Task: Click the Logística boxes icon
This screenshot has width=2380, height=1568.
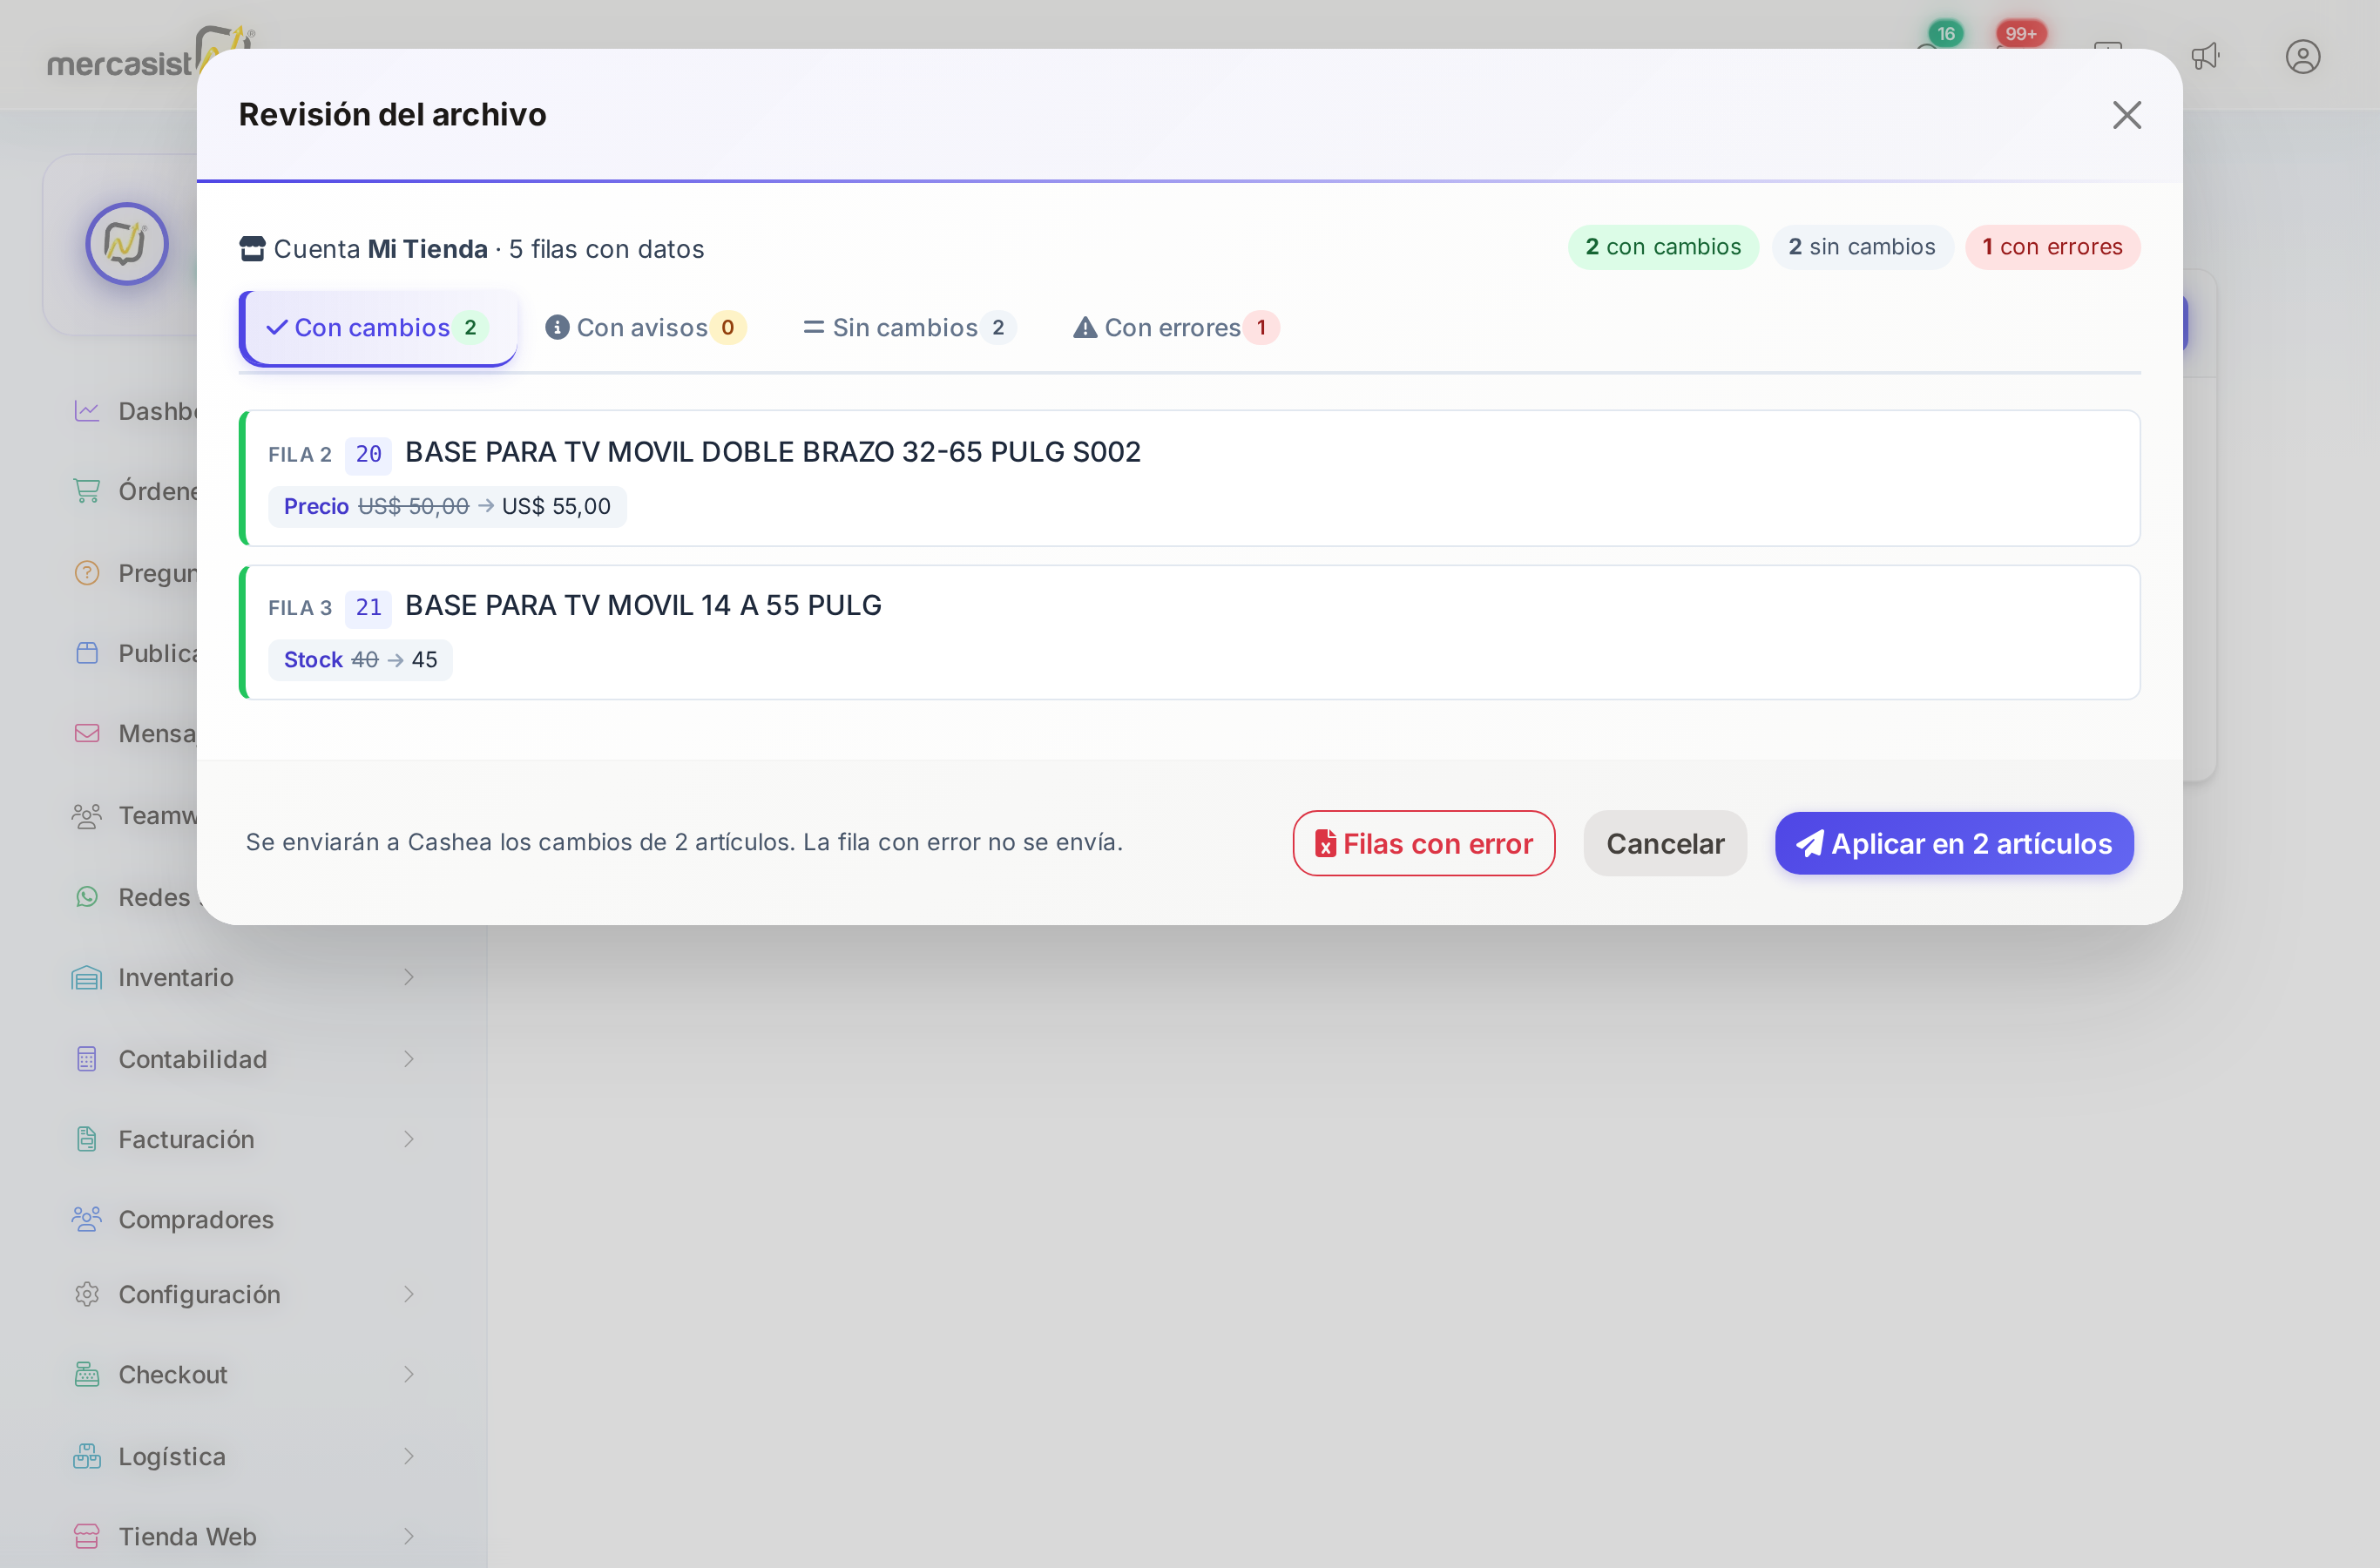Action: [x=87, y=1456]
